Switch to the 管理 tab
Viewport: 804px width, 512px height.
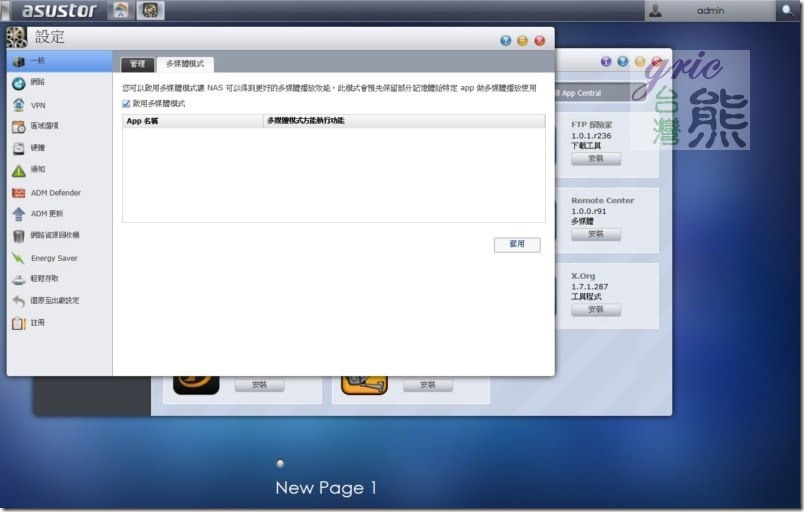tap(137, 64)
